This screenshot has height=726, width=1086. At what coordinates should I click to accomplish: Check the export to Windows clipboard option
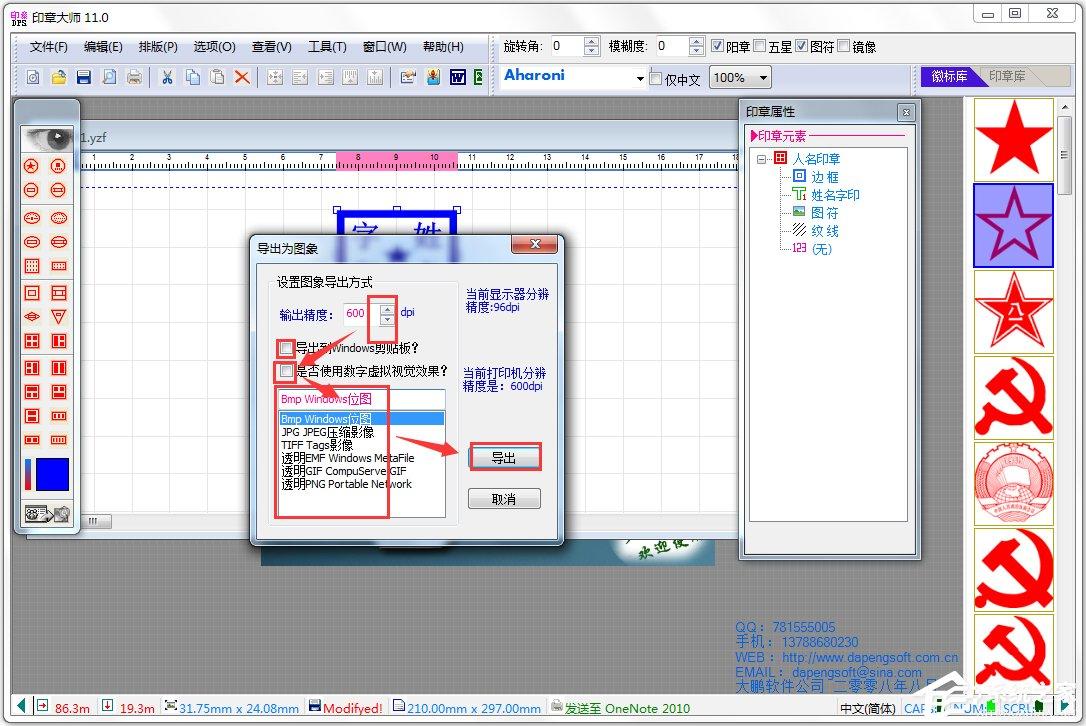286,348
